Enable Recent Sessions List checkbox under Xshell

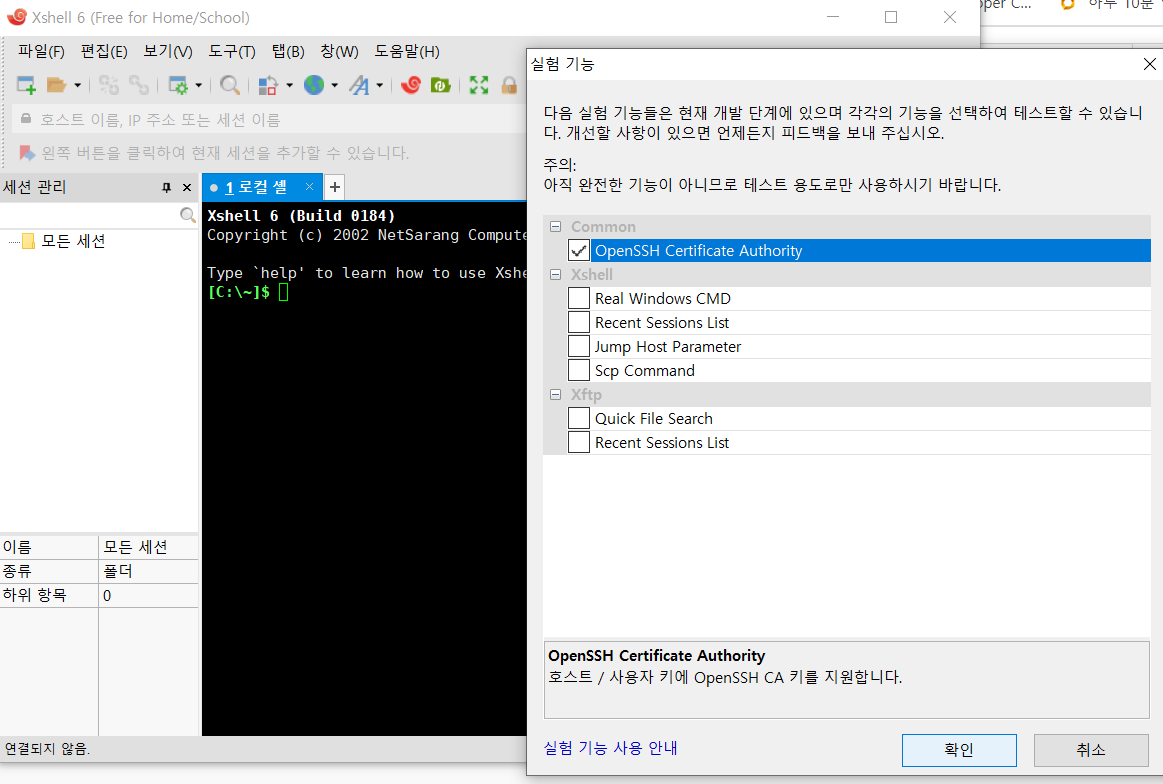coord(579,323)
